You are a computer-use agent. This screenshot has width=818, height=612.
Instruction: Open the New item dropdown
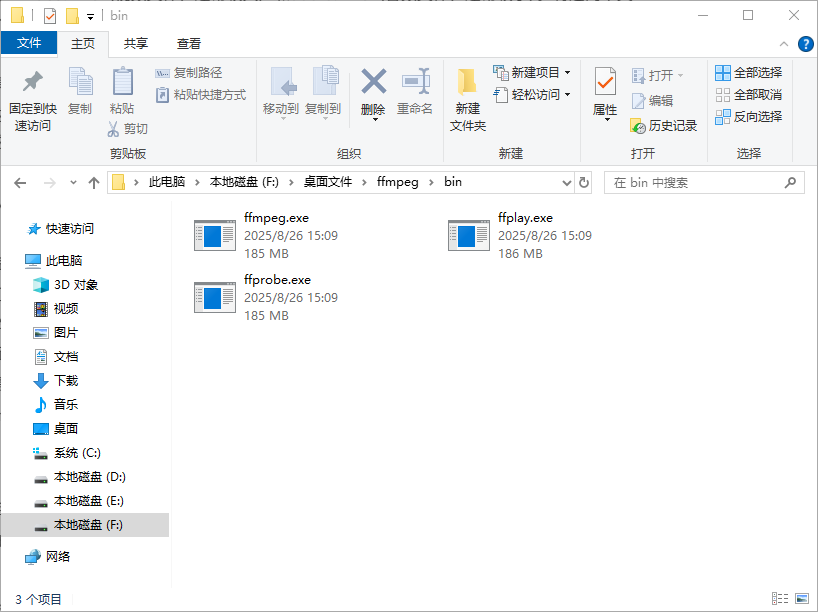(x=532, y=73)
